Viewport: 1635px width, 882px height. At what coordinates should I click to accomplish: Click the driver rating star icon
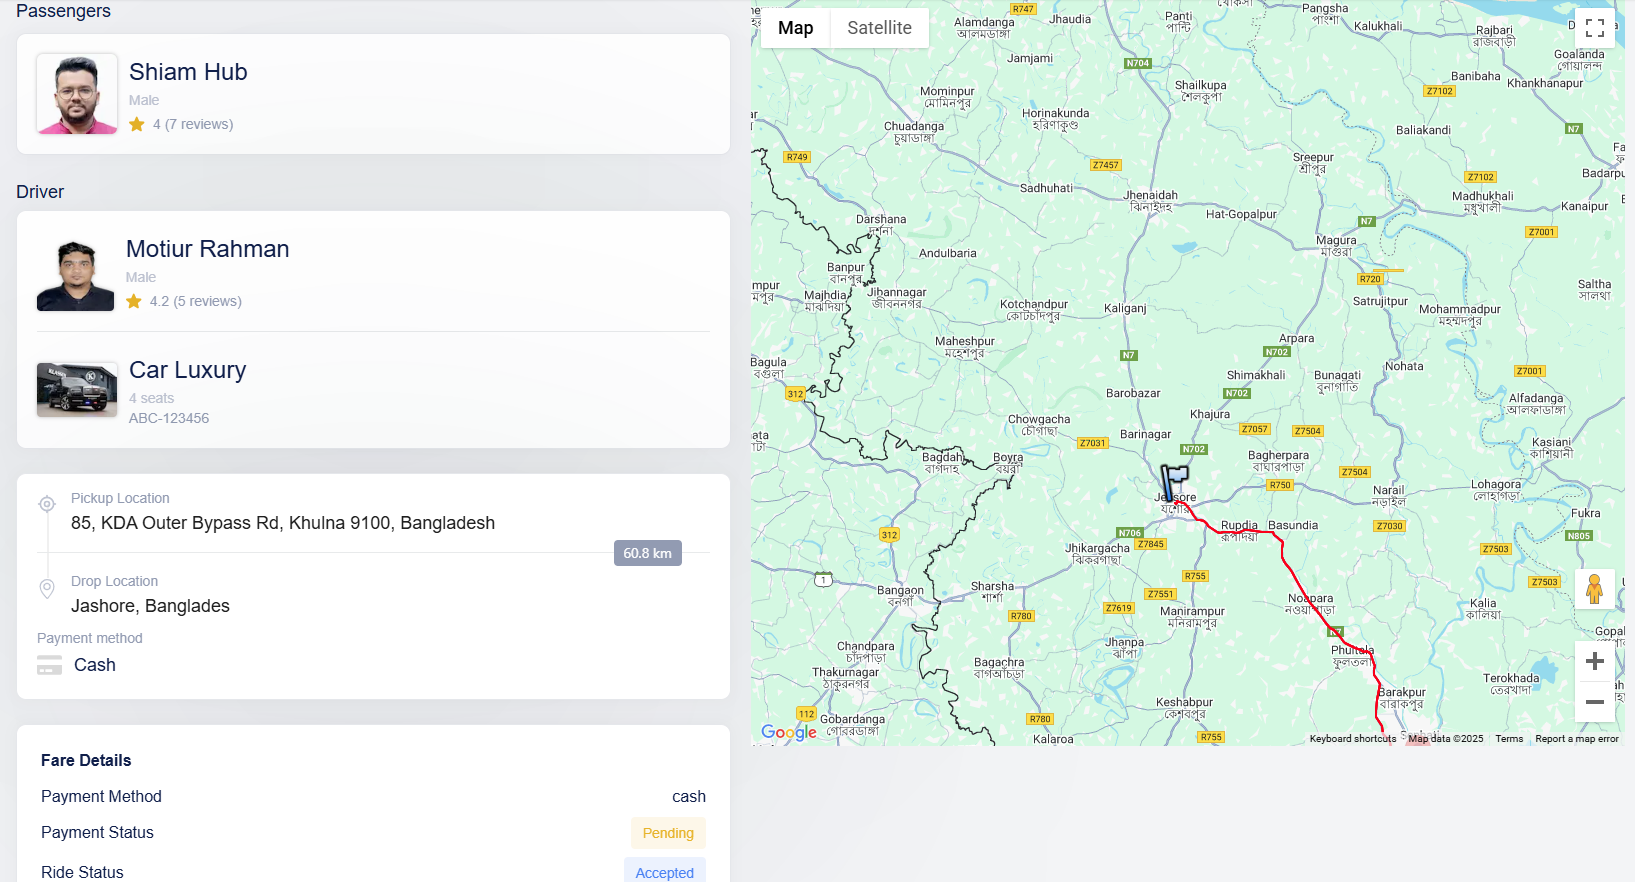(x=134, y=301)
